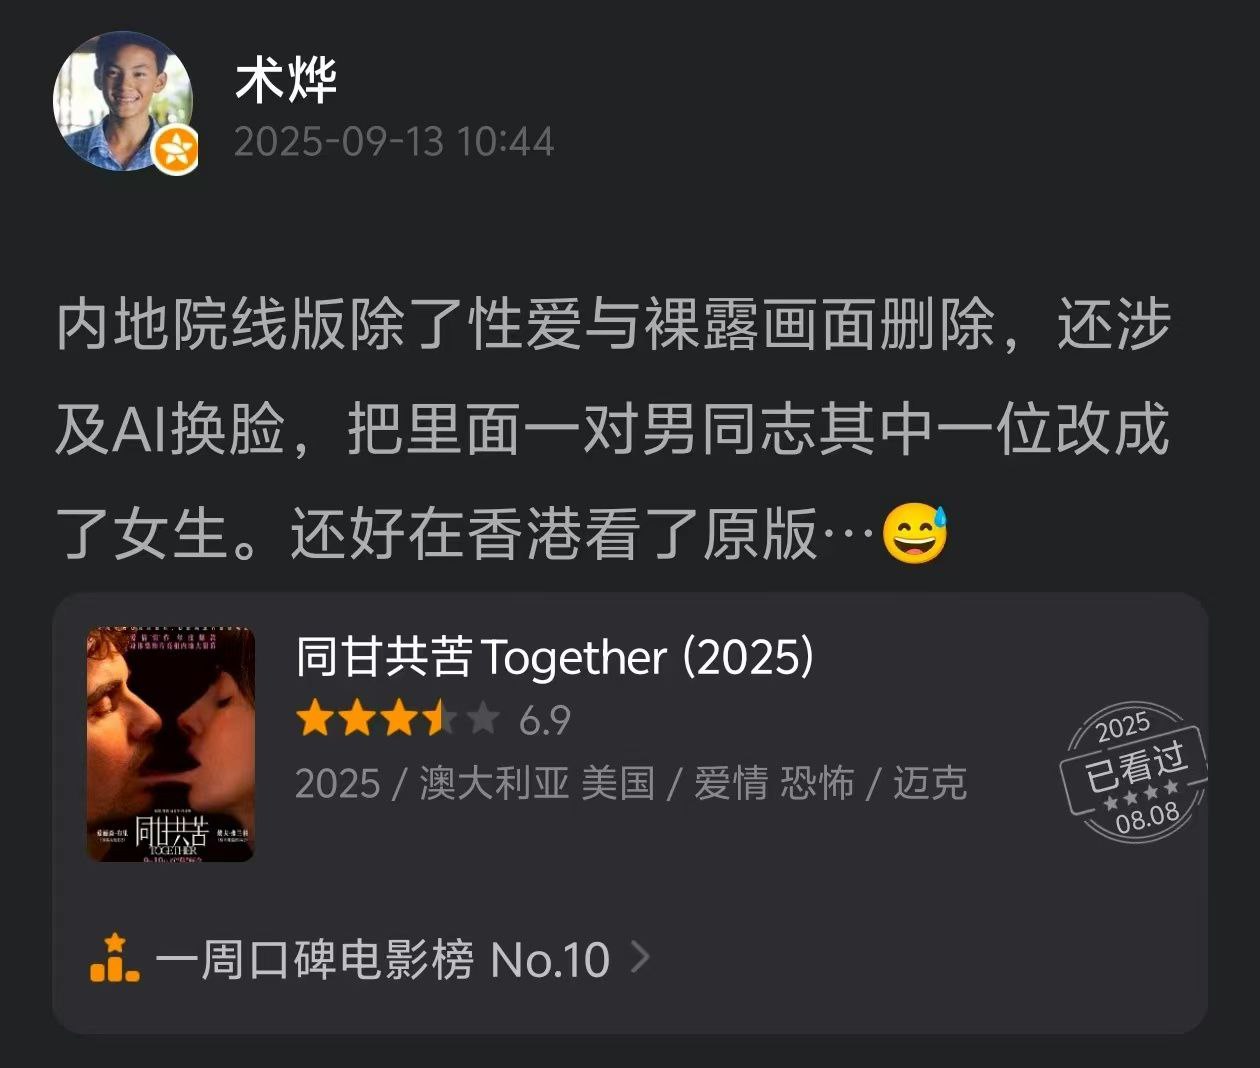Image resolution: width=1260 pixels, height=1068 pixels.
Task: Click the last empty grey rating star
Action: 481,718
